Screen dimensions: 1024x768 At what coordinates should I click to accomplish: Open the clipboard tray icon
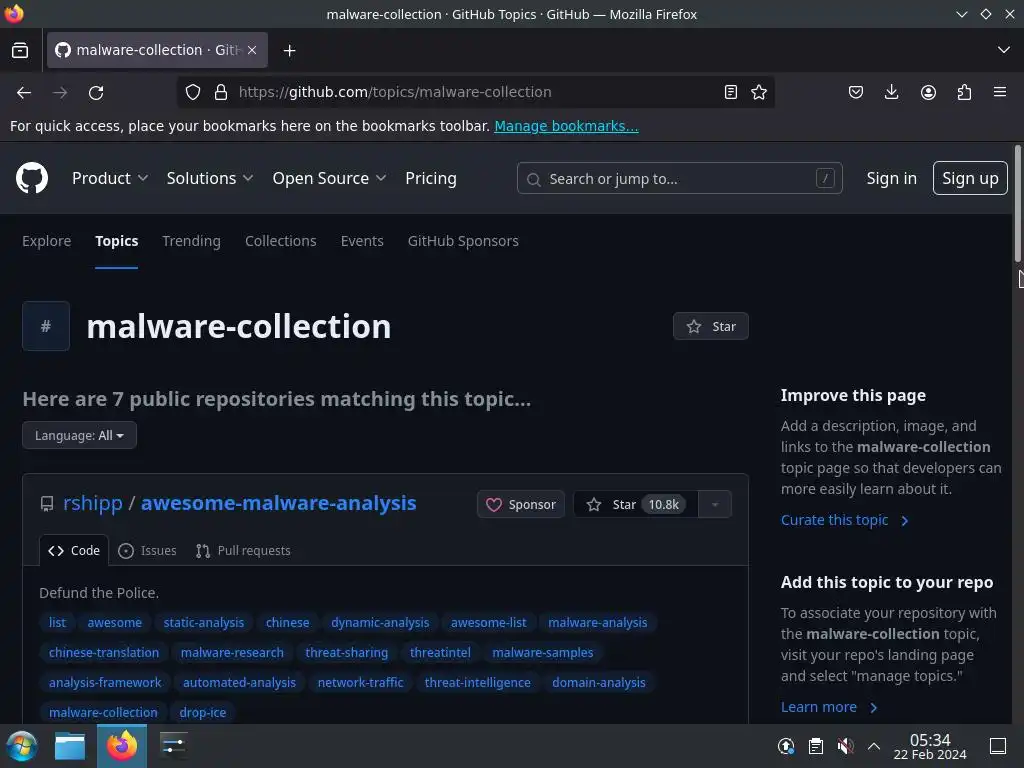pos(816,746)
